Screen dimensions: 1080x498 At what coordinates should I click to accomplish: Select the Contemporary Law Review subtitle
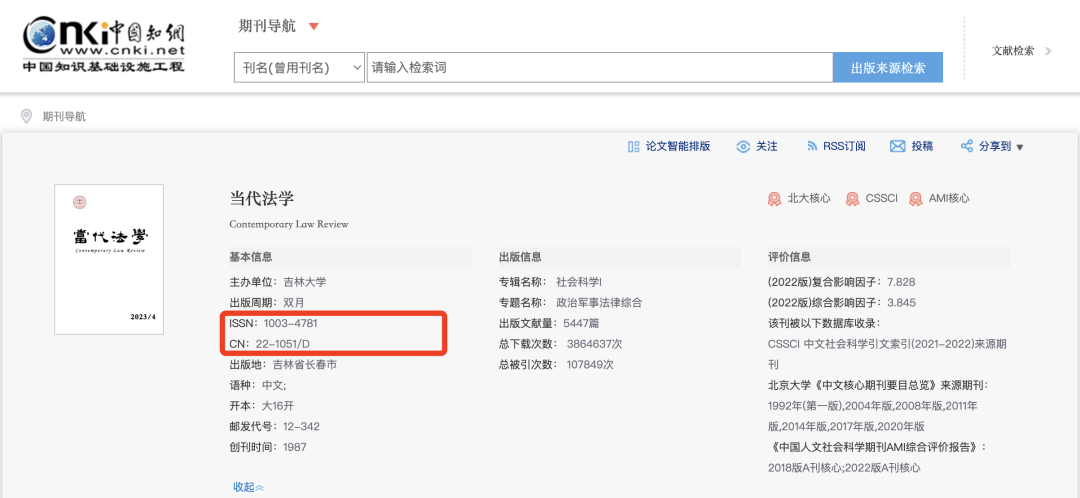click(x=289, y=224)
